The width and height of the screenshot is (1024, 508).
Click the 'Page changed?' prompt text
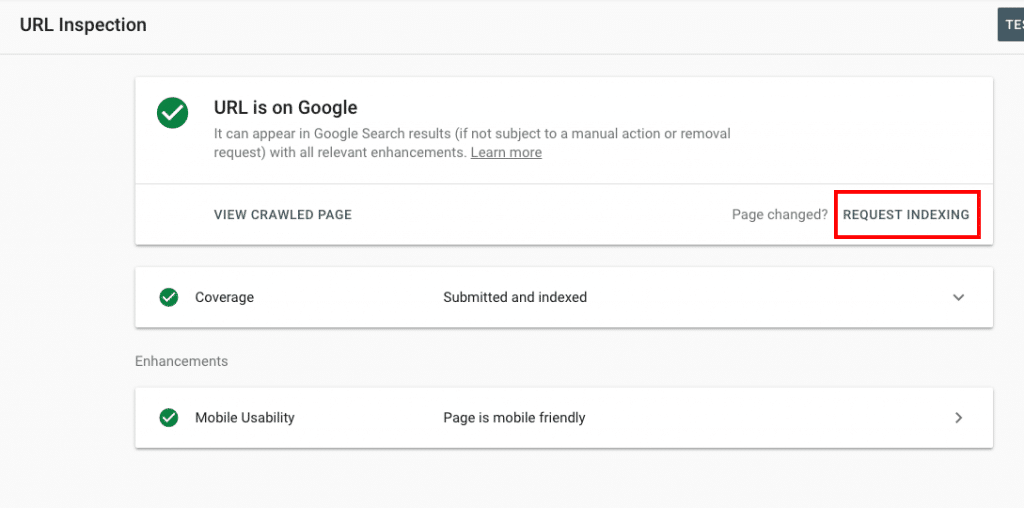point(779,215)
